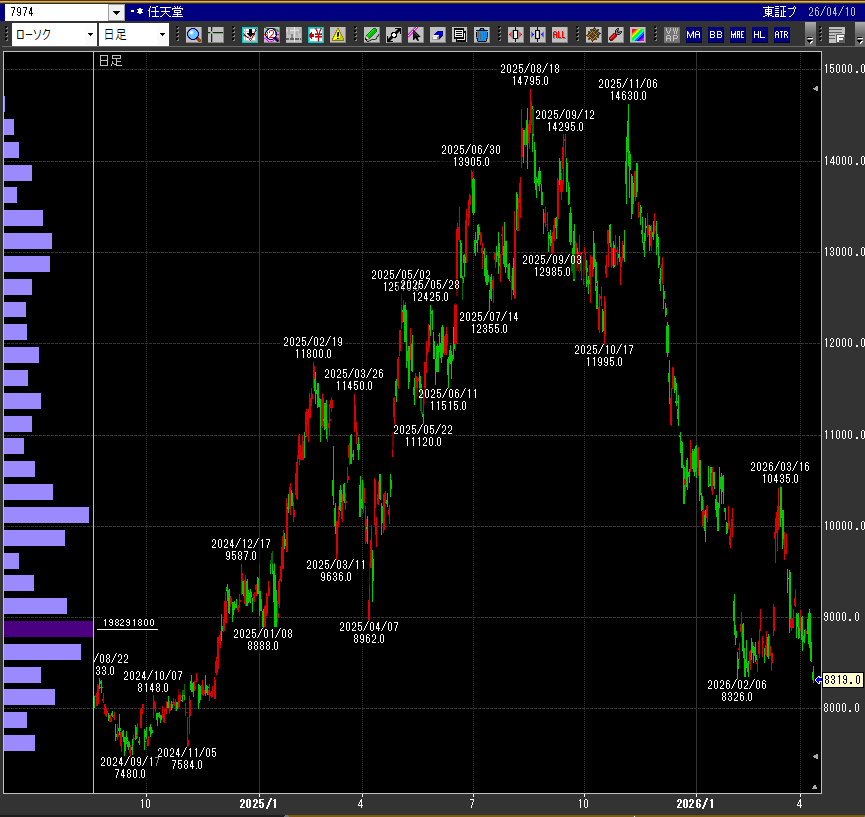This screenshot has width=865, height=817.
Task: Toggle the MA moving average indicator
Action: [x=693, y=35]
